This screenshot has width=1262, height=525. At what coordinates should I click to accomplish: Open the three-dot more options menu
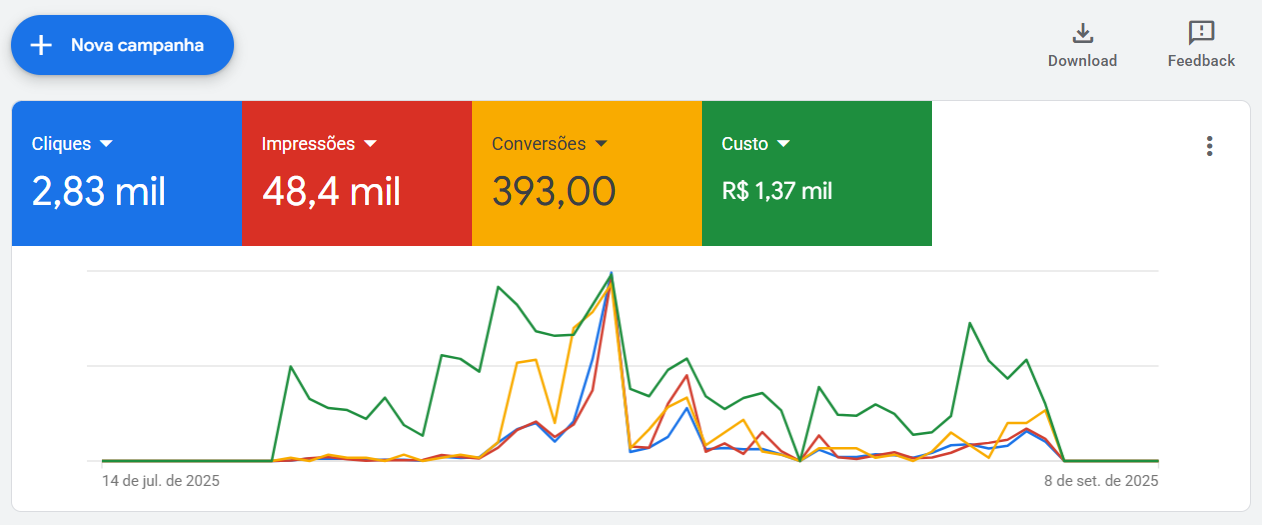[1209, 146]
